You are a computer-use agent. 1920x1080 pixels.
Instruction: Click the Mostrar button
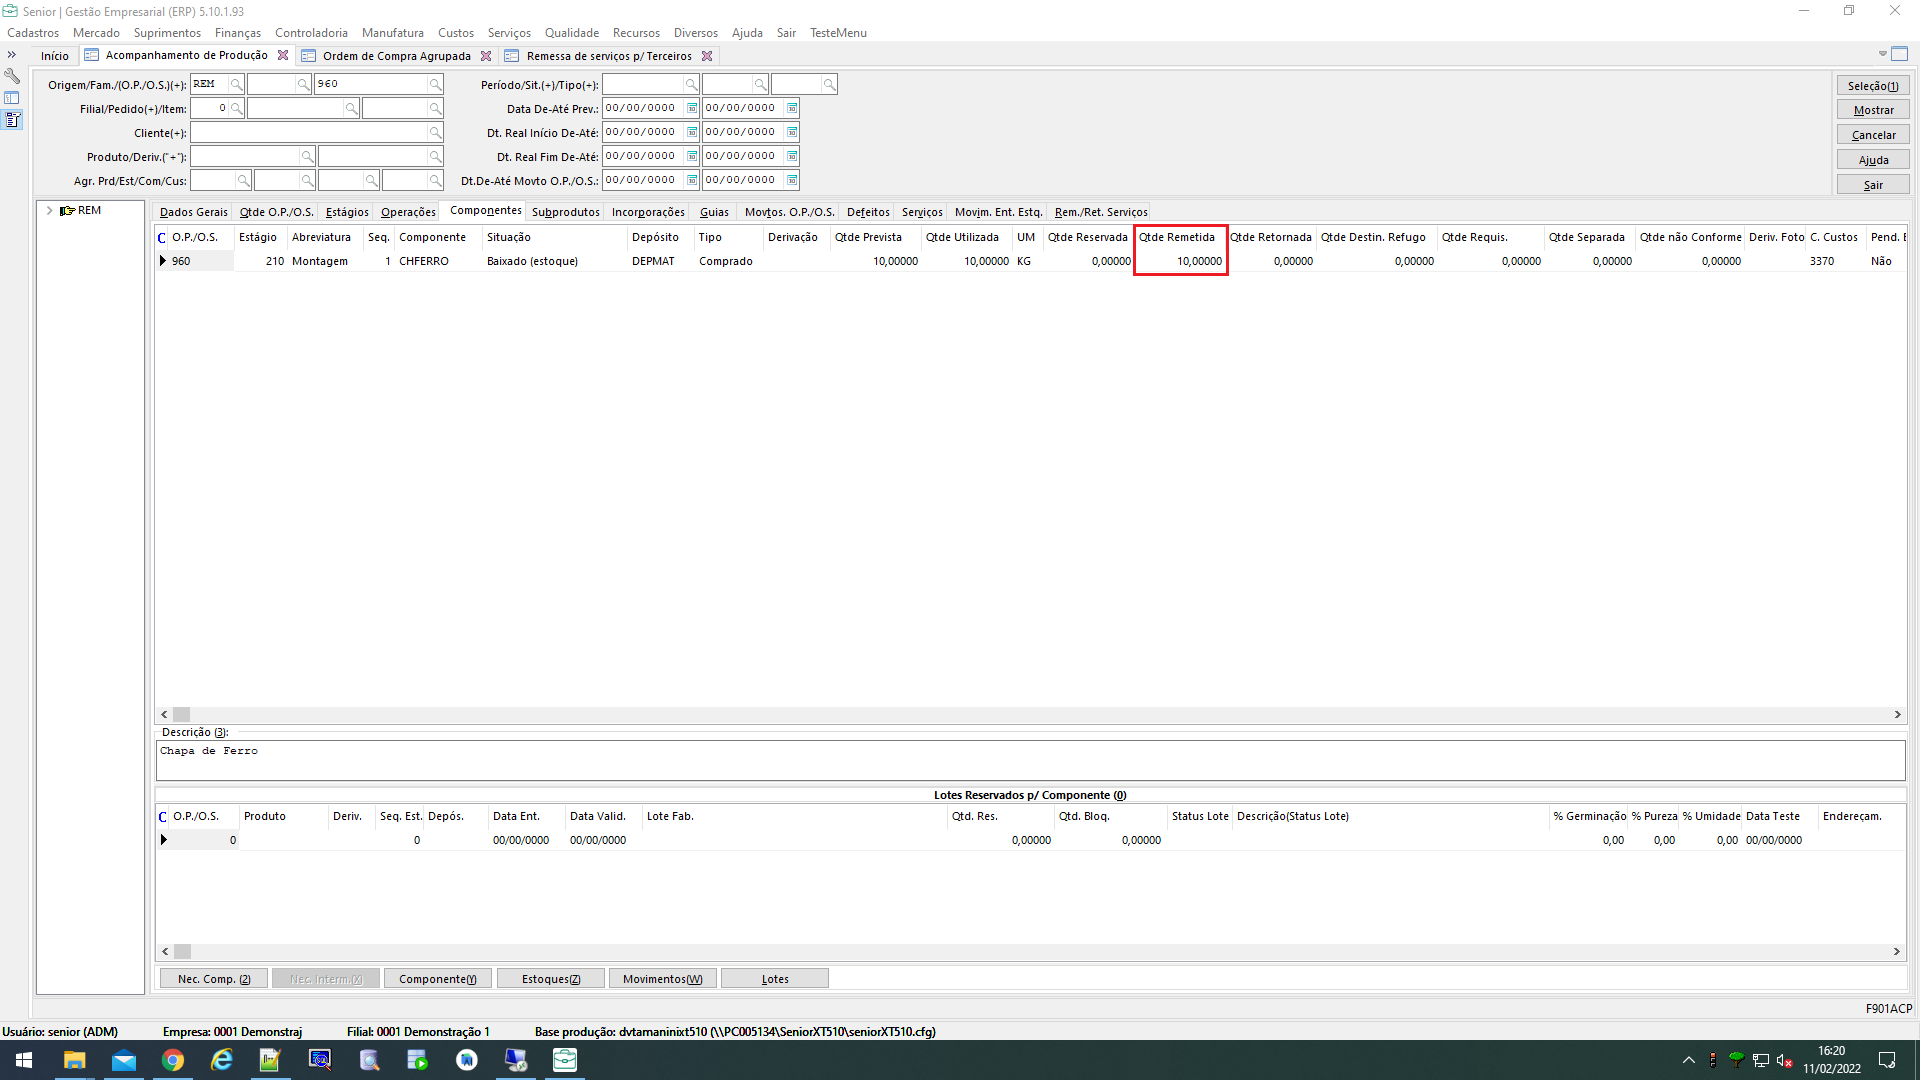pos(1872,110)
